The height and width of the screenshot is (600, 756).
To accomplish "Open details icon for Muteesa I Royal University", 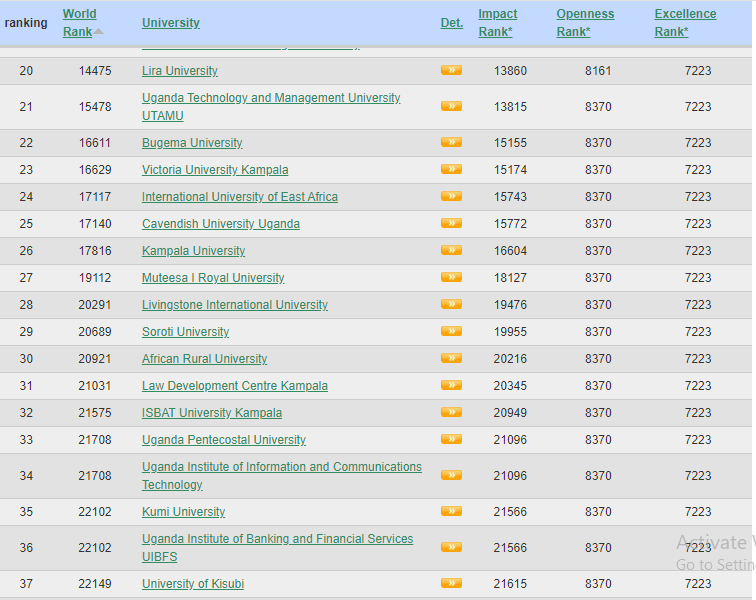I will pyautogui.click(x=451, y=277).
